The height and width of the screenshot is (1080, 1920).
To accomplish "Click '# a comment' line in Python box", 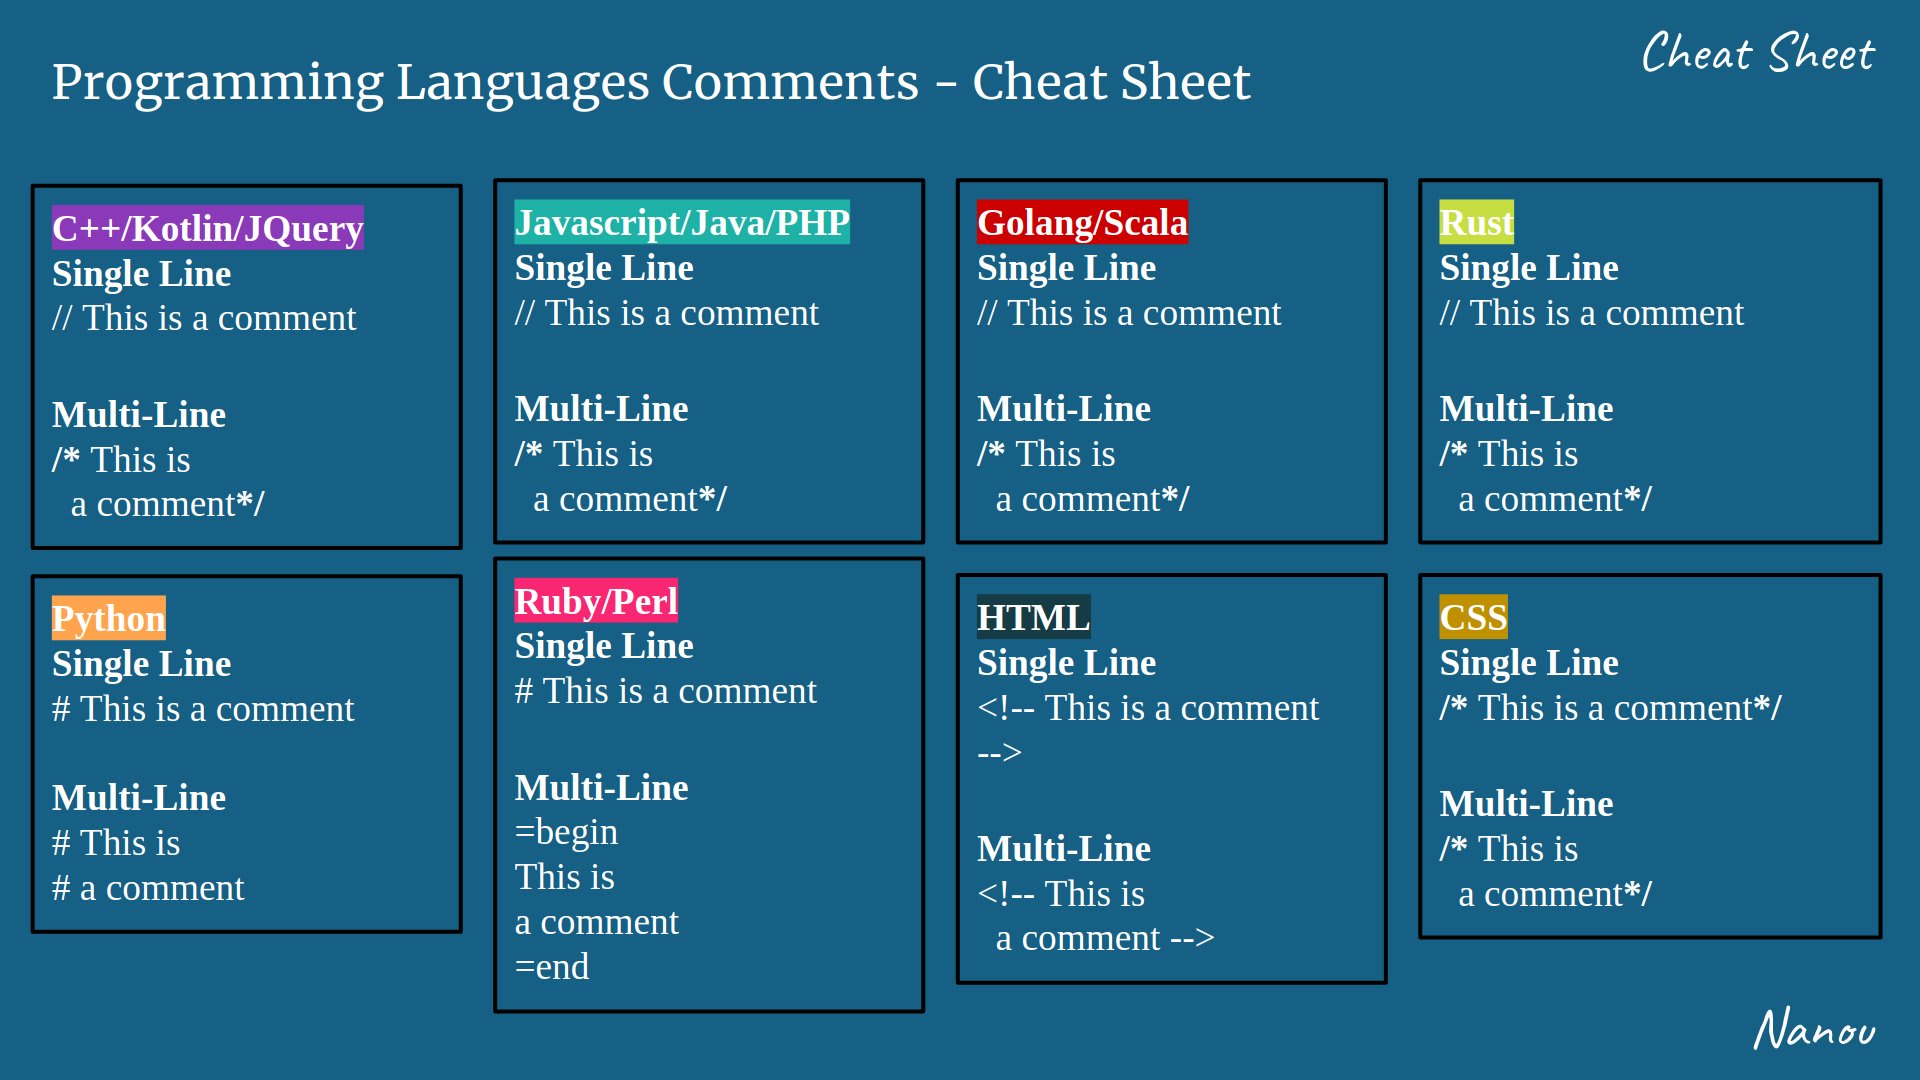I will click(147, 888).
